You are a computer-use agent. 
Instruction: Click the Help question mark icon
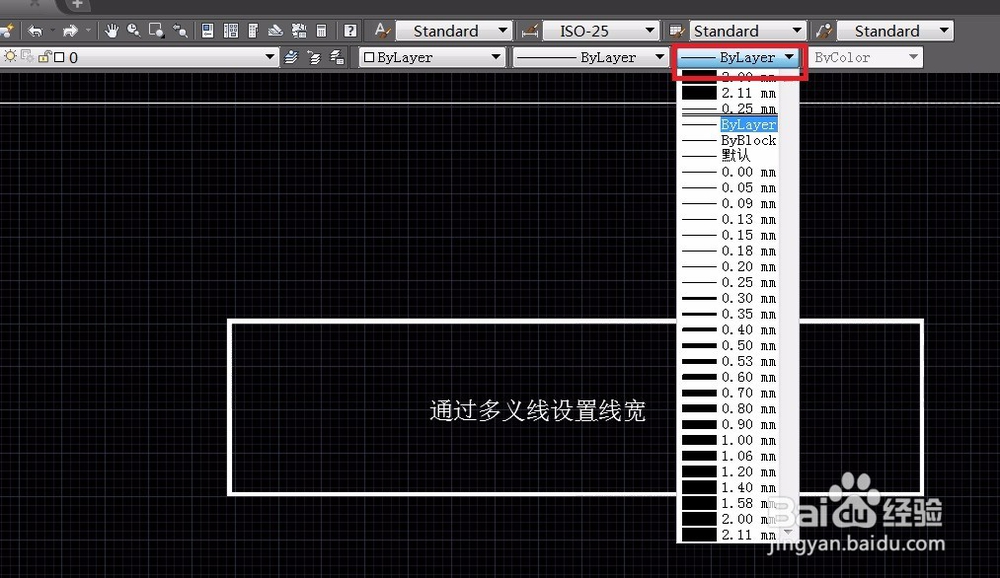point(350,31)
